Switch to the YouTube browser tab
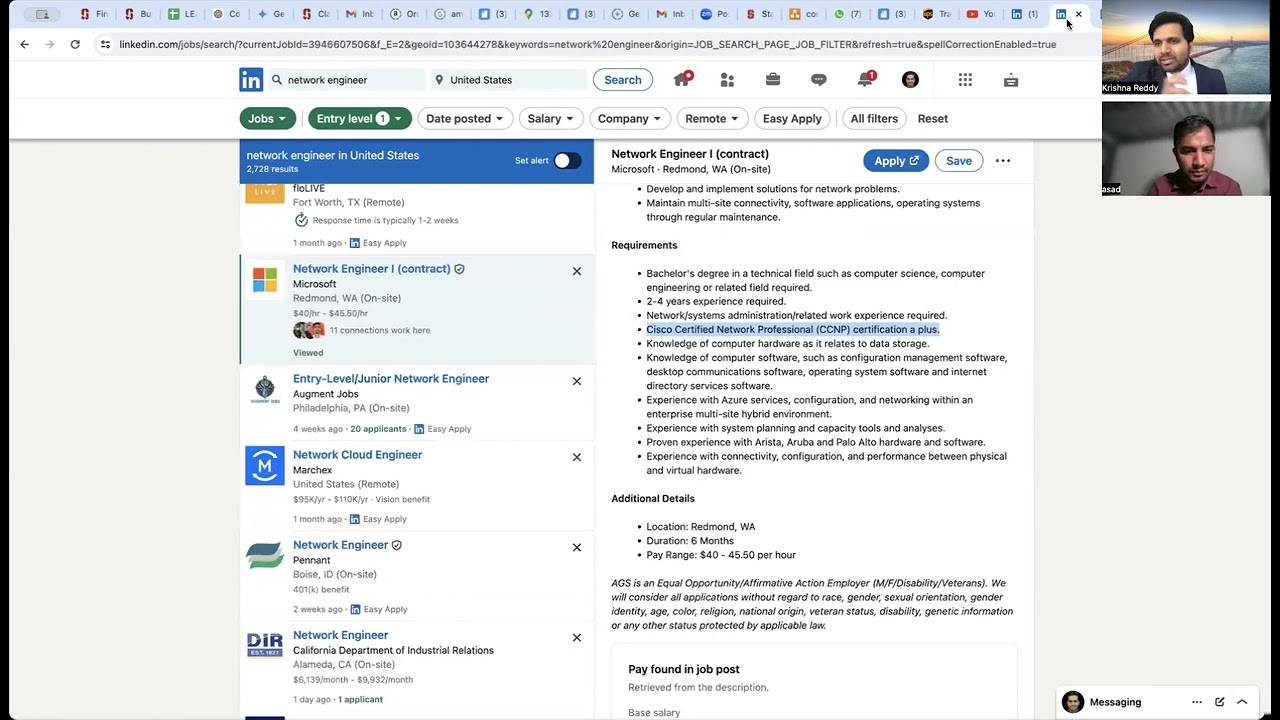Viewport: 1280px width, 720px height. (x=980, y=14)
